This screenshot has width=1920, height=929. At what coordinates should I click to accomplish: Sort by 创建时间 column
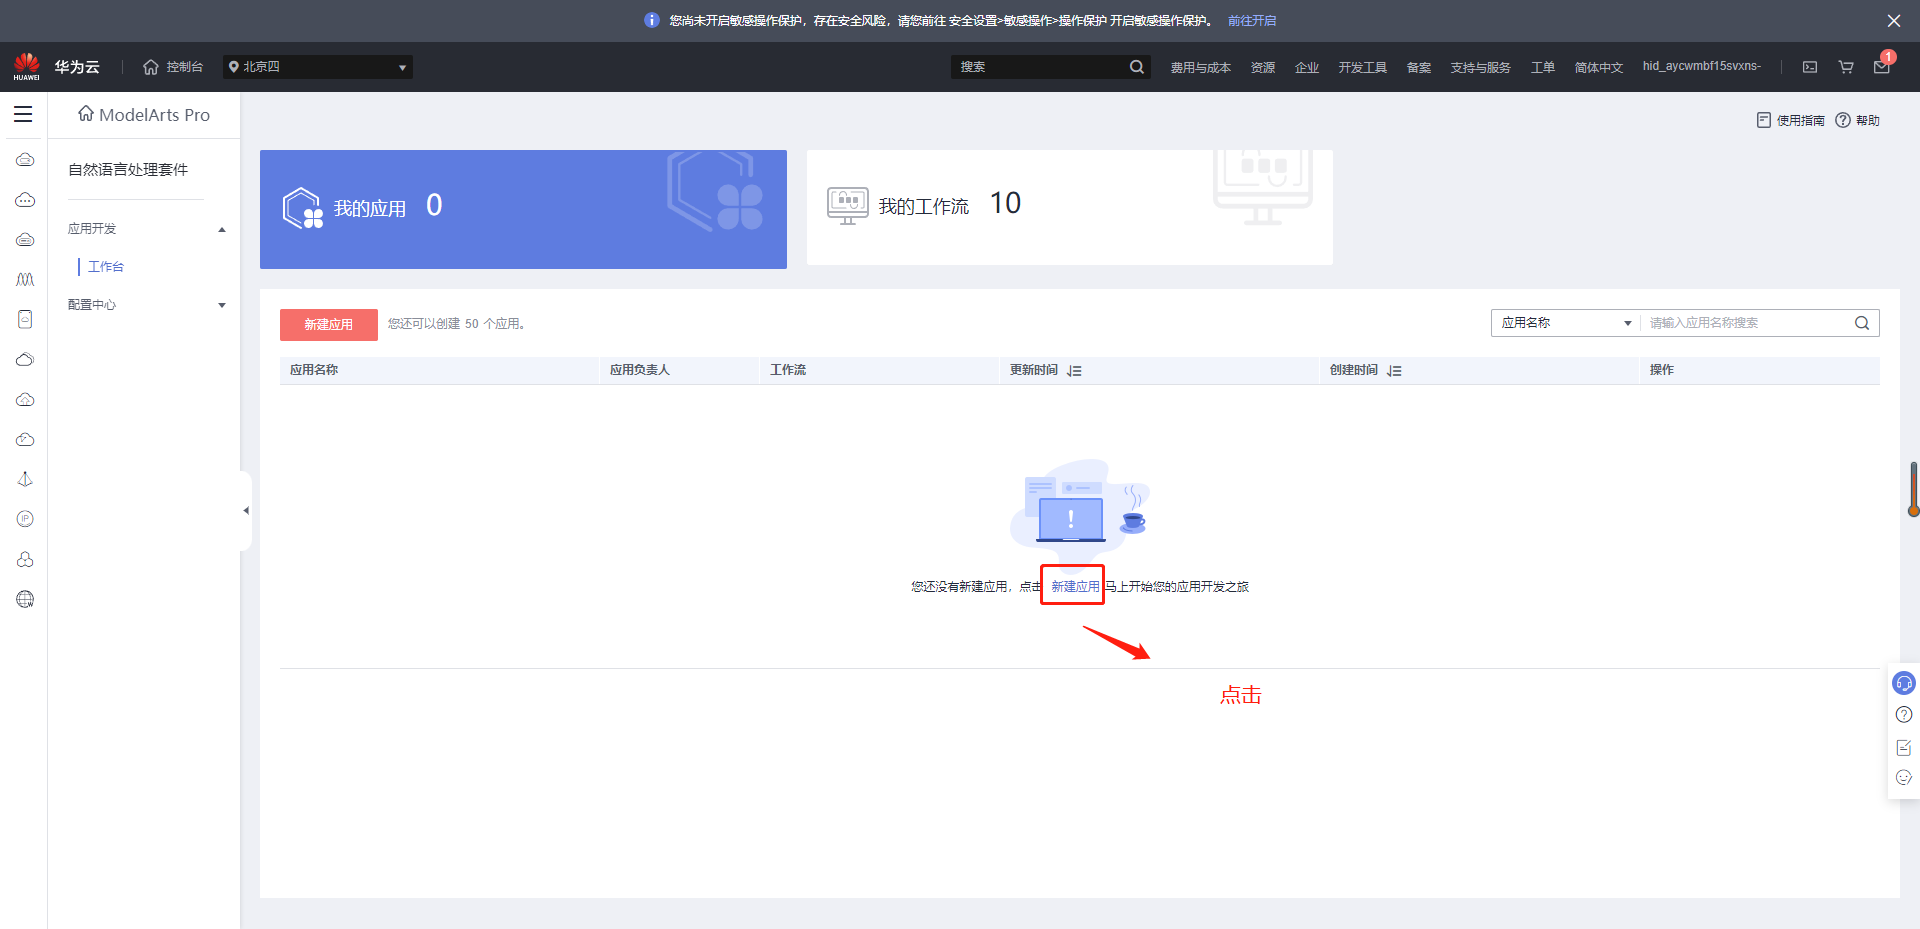(x=1394, y=371)
